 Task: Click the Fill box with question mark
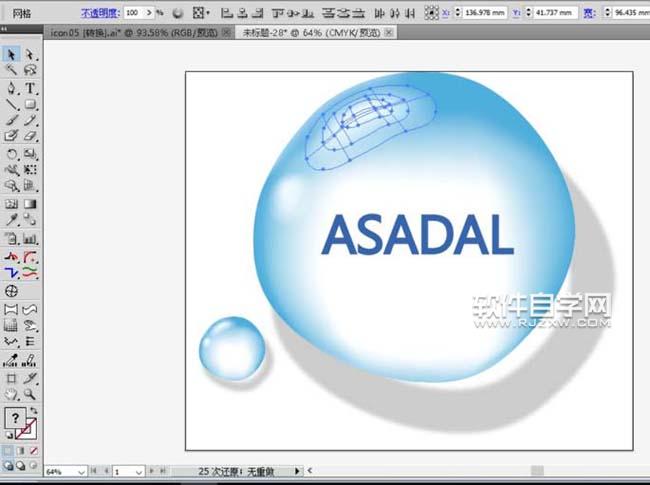point(15,418)
